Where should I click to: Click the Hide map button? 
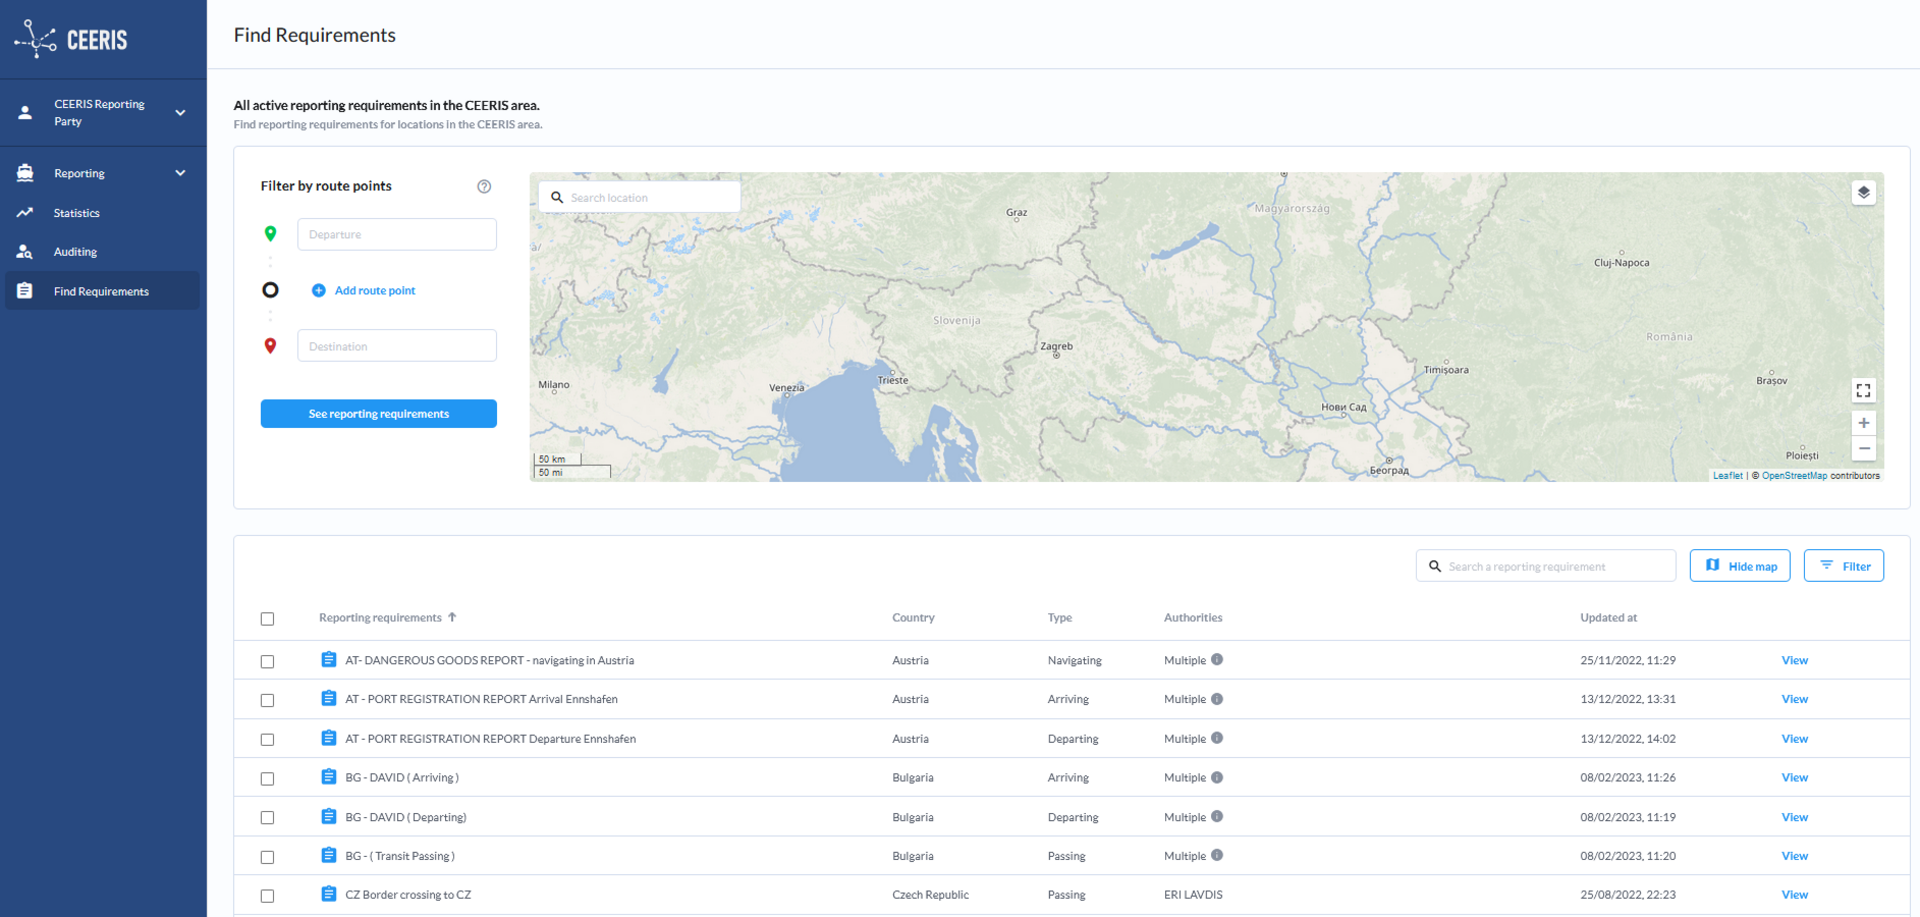point(1740,566)
